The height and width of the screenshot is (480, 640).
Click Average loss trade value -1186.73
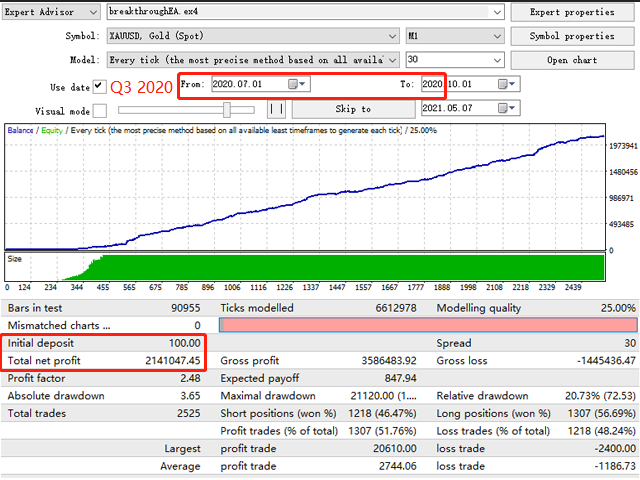[615, 466]
